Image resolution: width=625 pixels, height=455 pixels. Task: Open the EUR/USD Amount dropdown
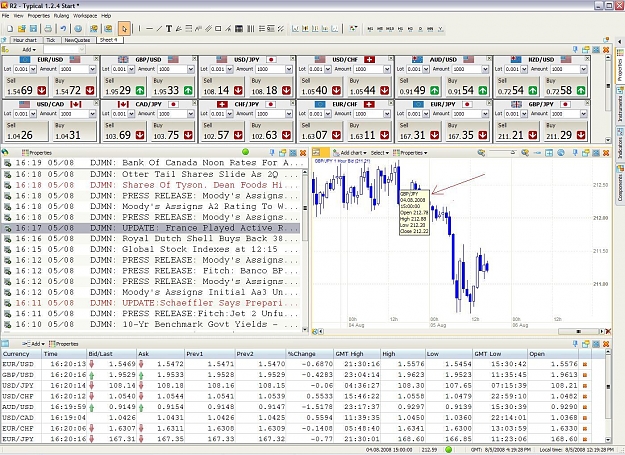92,69
